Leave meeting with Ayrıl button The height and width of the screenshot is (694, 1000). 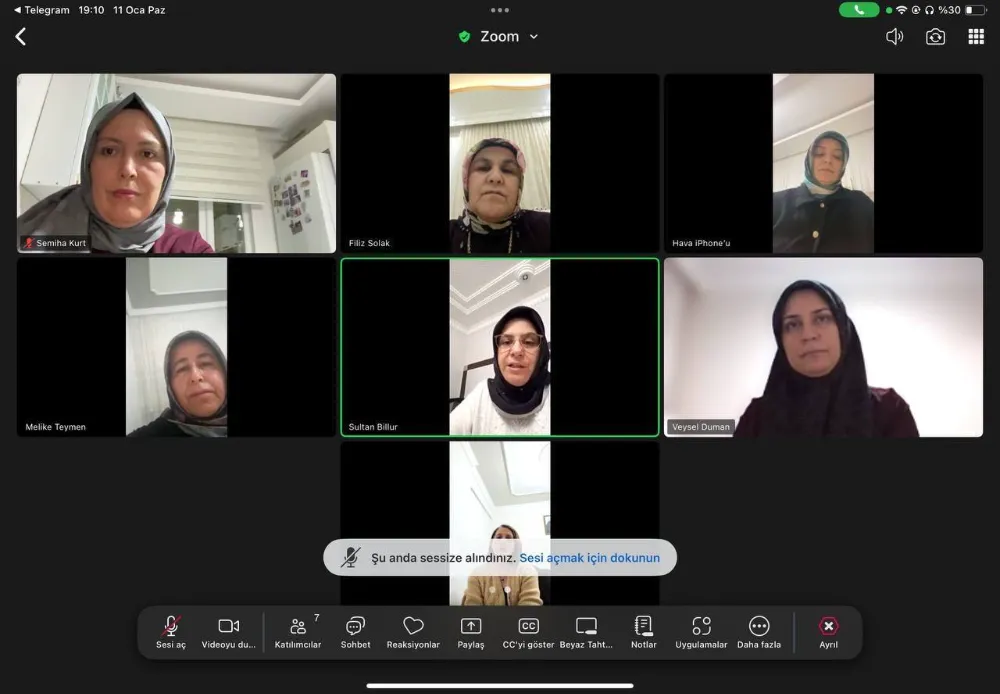tap(828, 632)
